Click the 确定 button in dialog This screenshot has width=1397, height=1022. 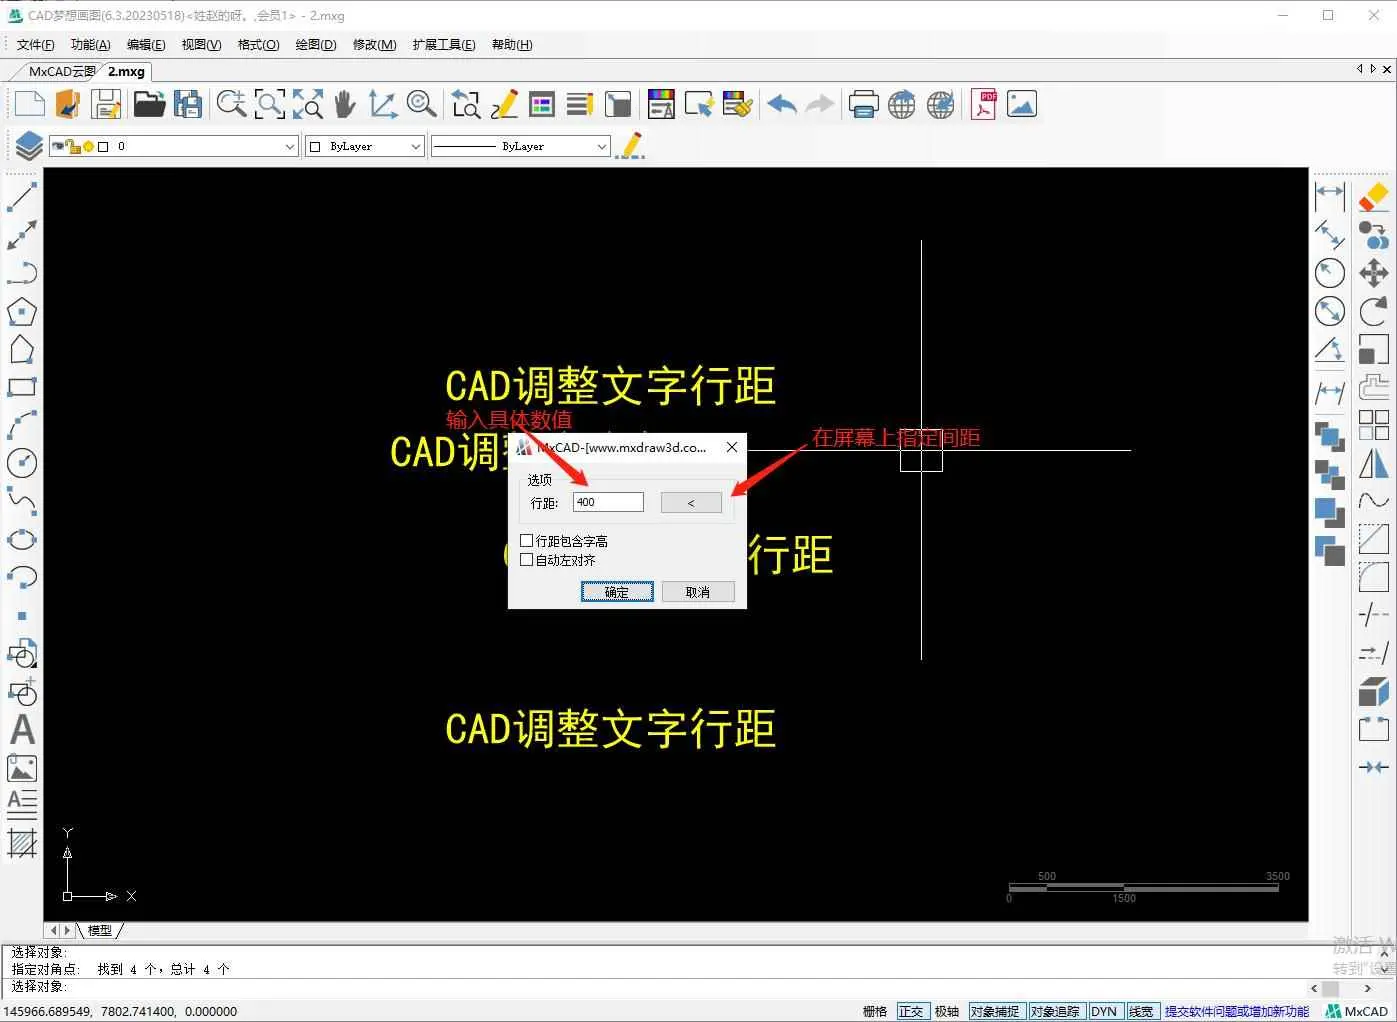click(x=617, y=592)
